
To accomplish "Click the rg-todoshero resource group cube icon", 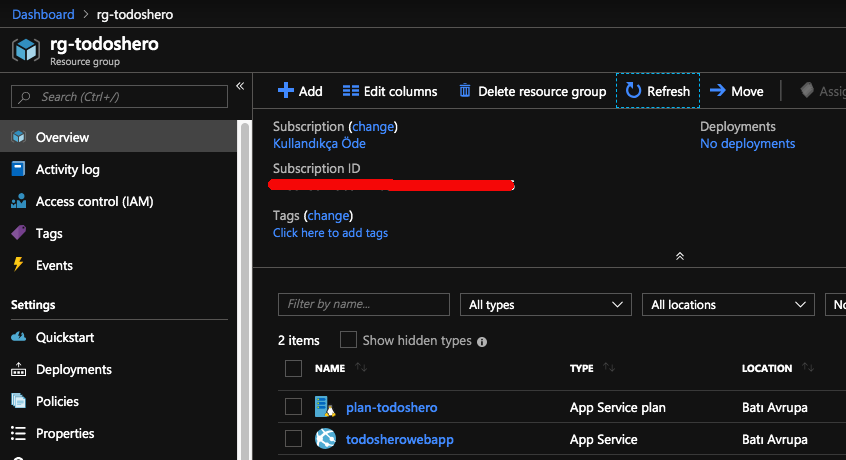I will click(25, 50).
